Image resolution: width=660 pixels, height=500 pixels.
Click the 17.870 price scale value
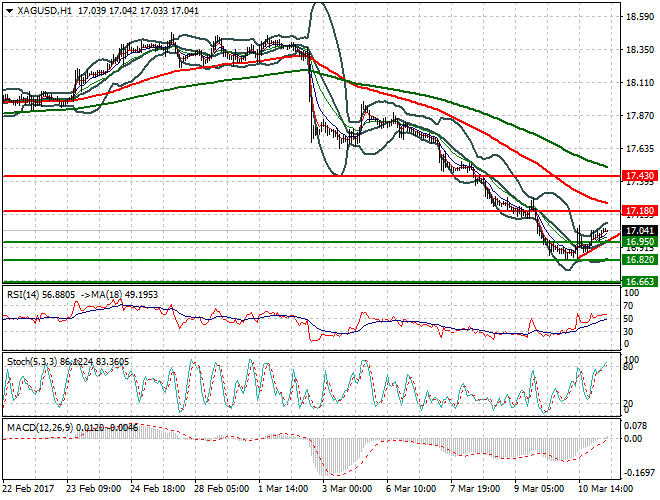point(640,115)
